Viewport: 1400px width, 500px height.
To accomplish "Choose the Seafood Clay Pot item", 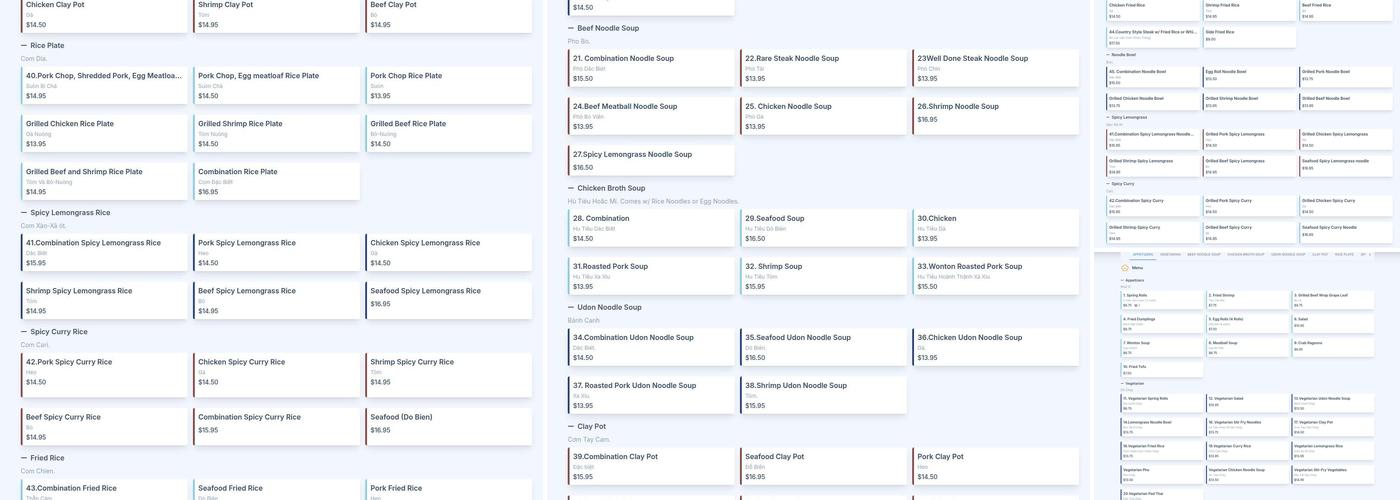I will pyautogui.click(x=824, y=466).
